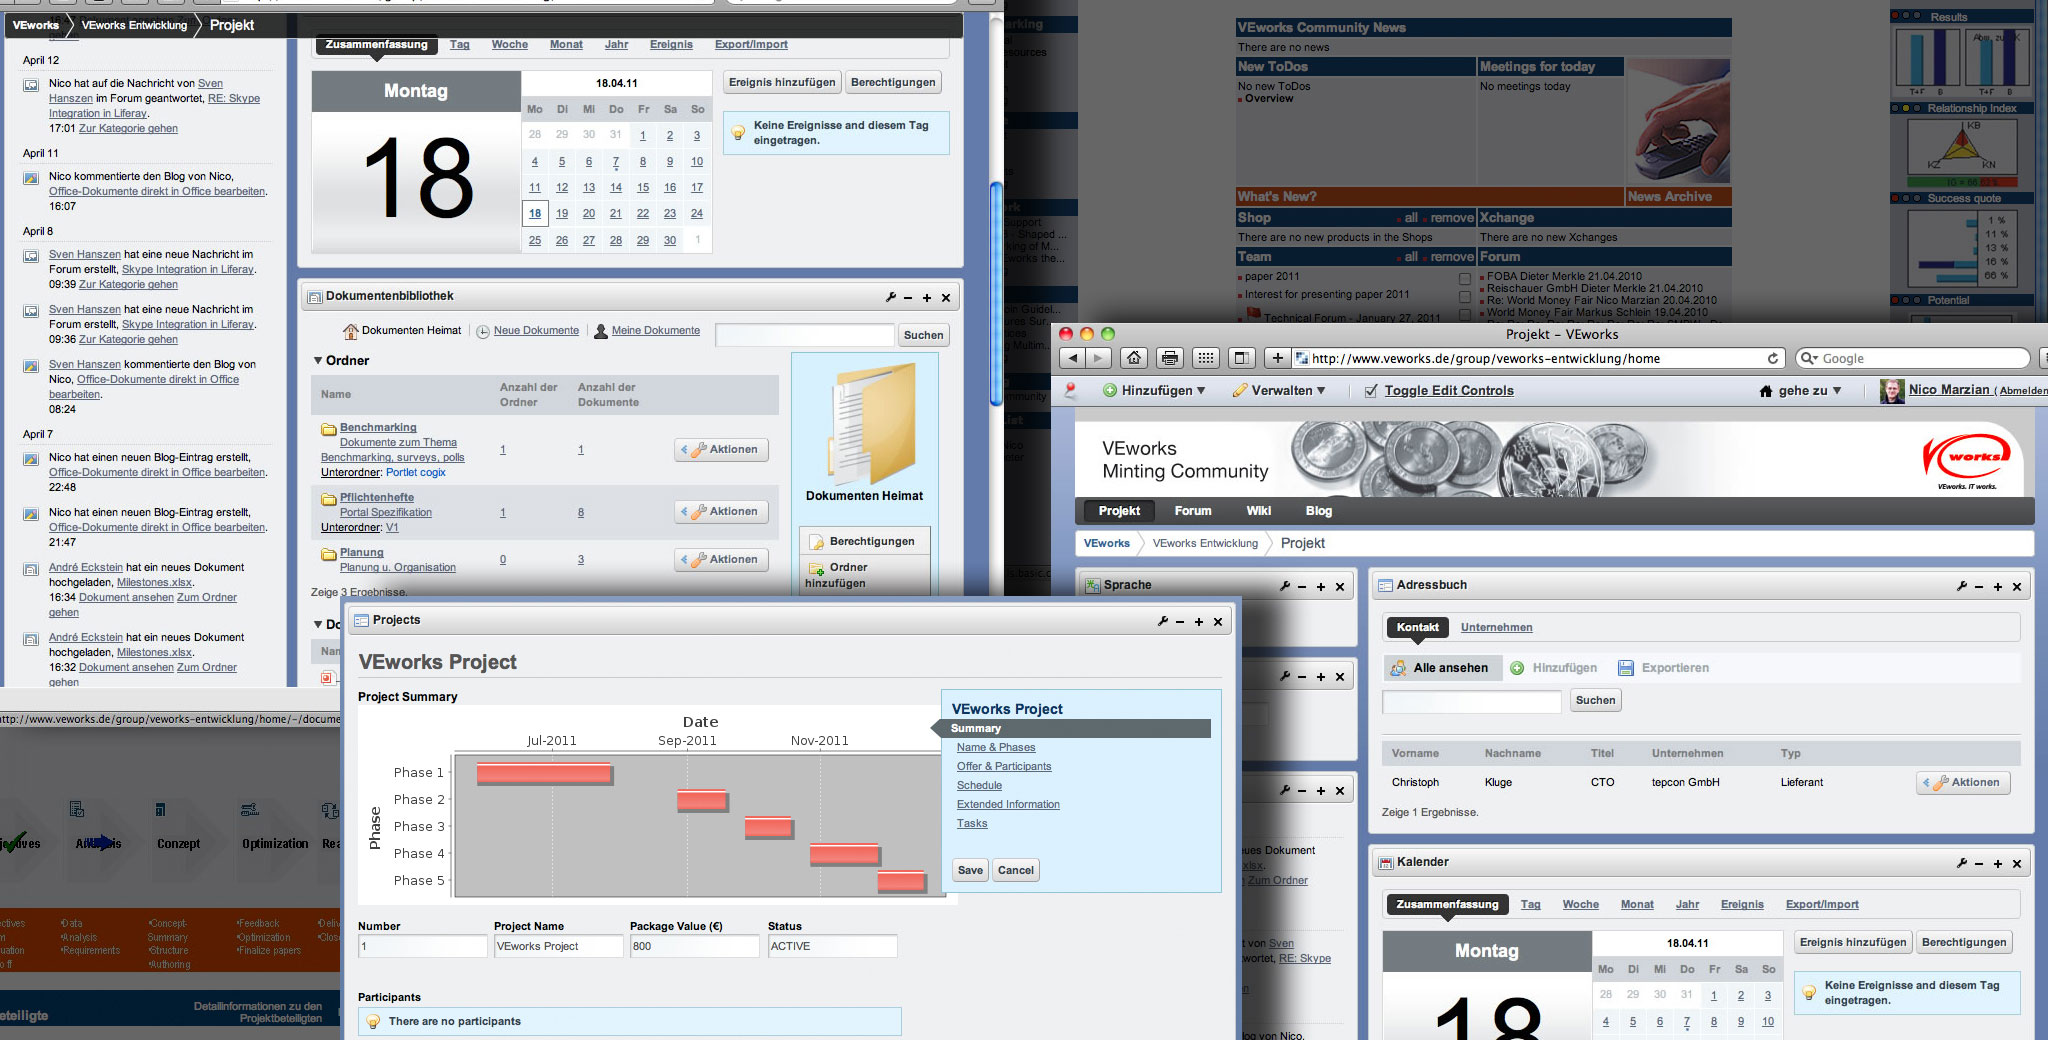Open the Hinzufügen dropdown menu
The image size is (2048, 1040).
[x=1155, y=391]
